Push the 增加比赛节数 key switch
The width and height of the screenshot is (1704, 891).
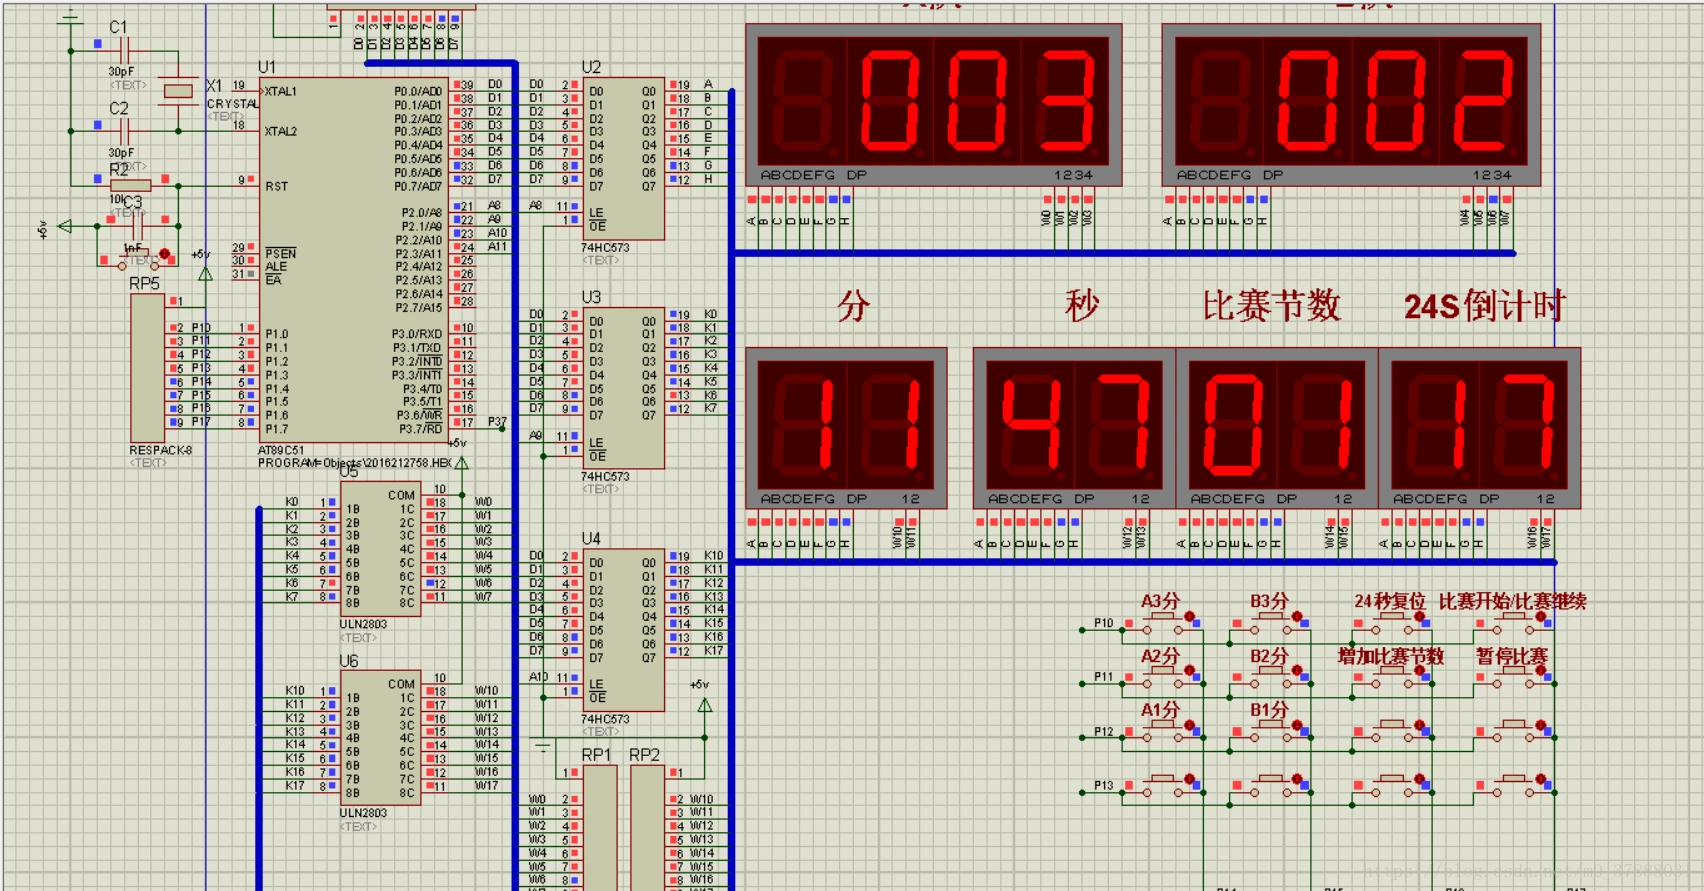[x=1392, y=677]
